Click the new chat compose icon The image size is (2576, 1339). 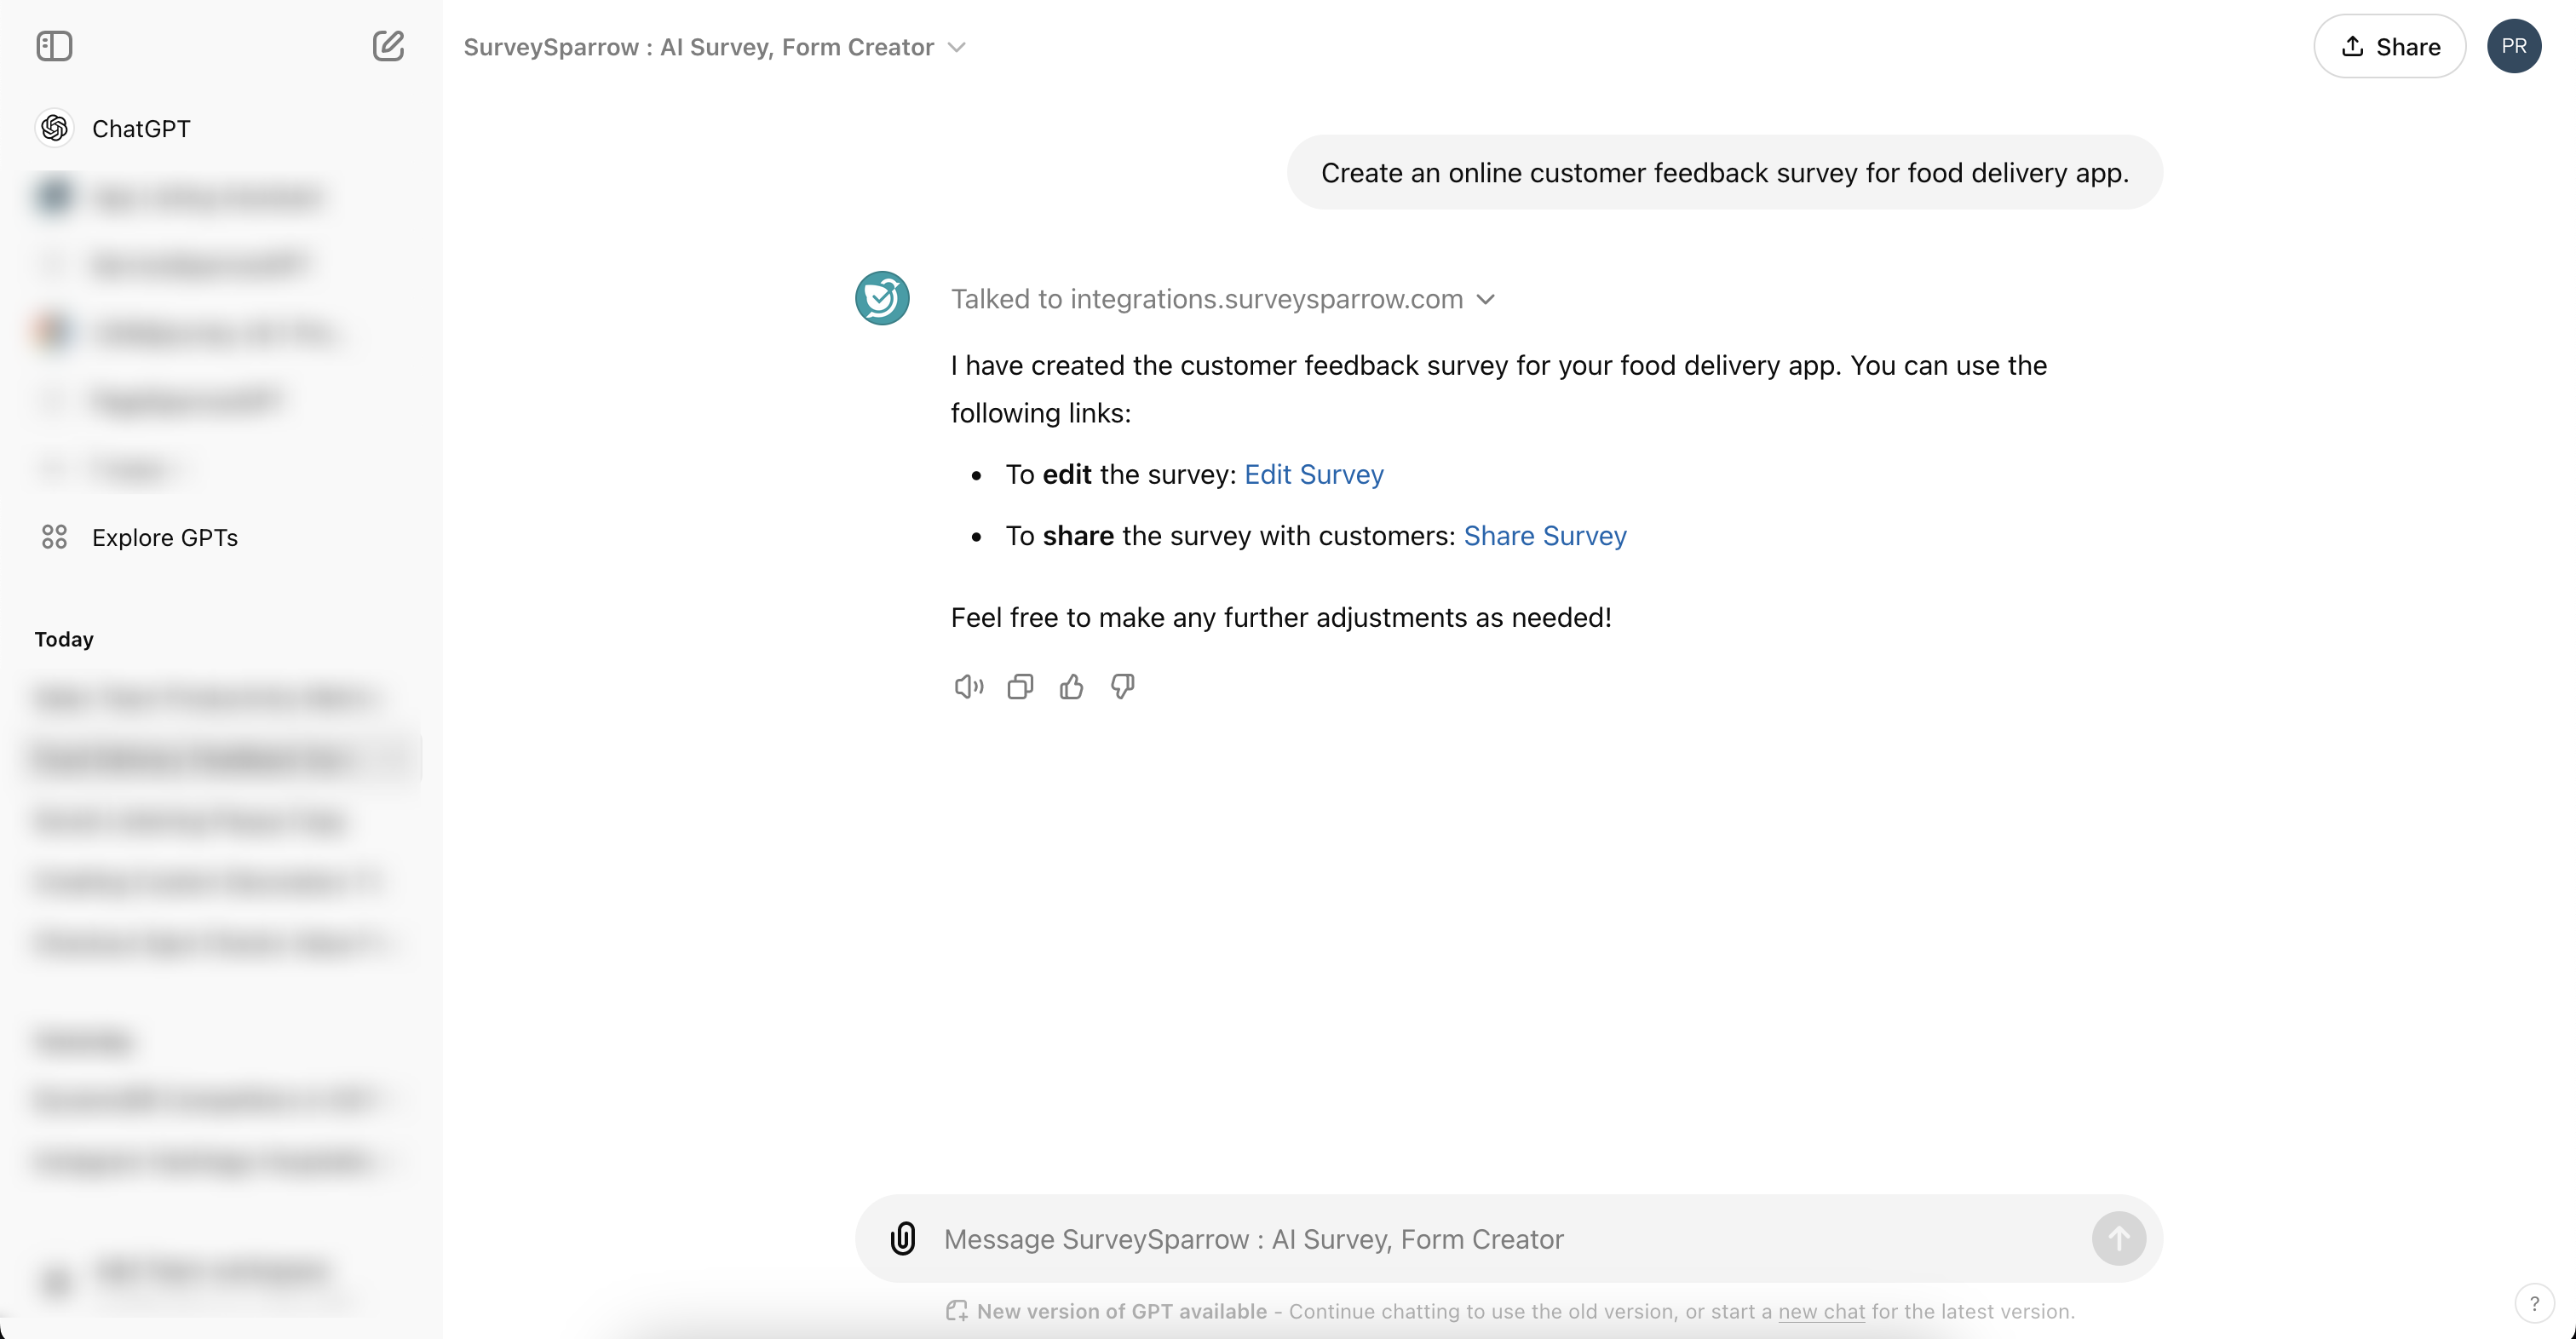pyautogui.click(x=388, y=46)
